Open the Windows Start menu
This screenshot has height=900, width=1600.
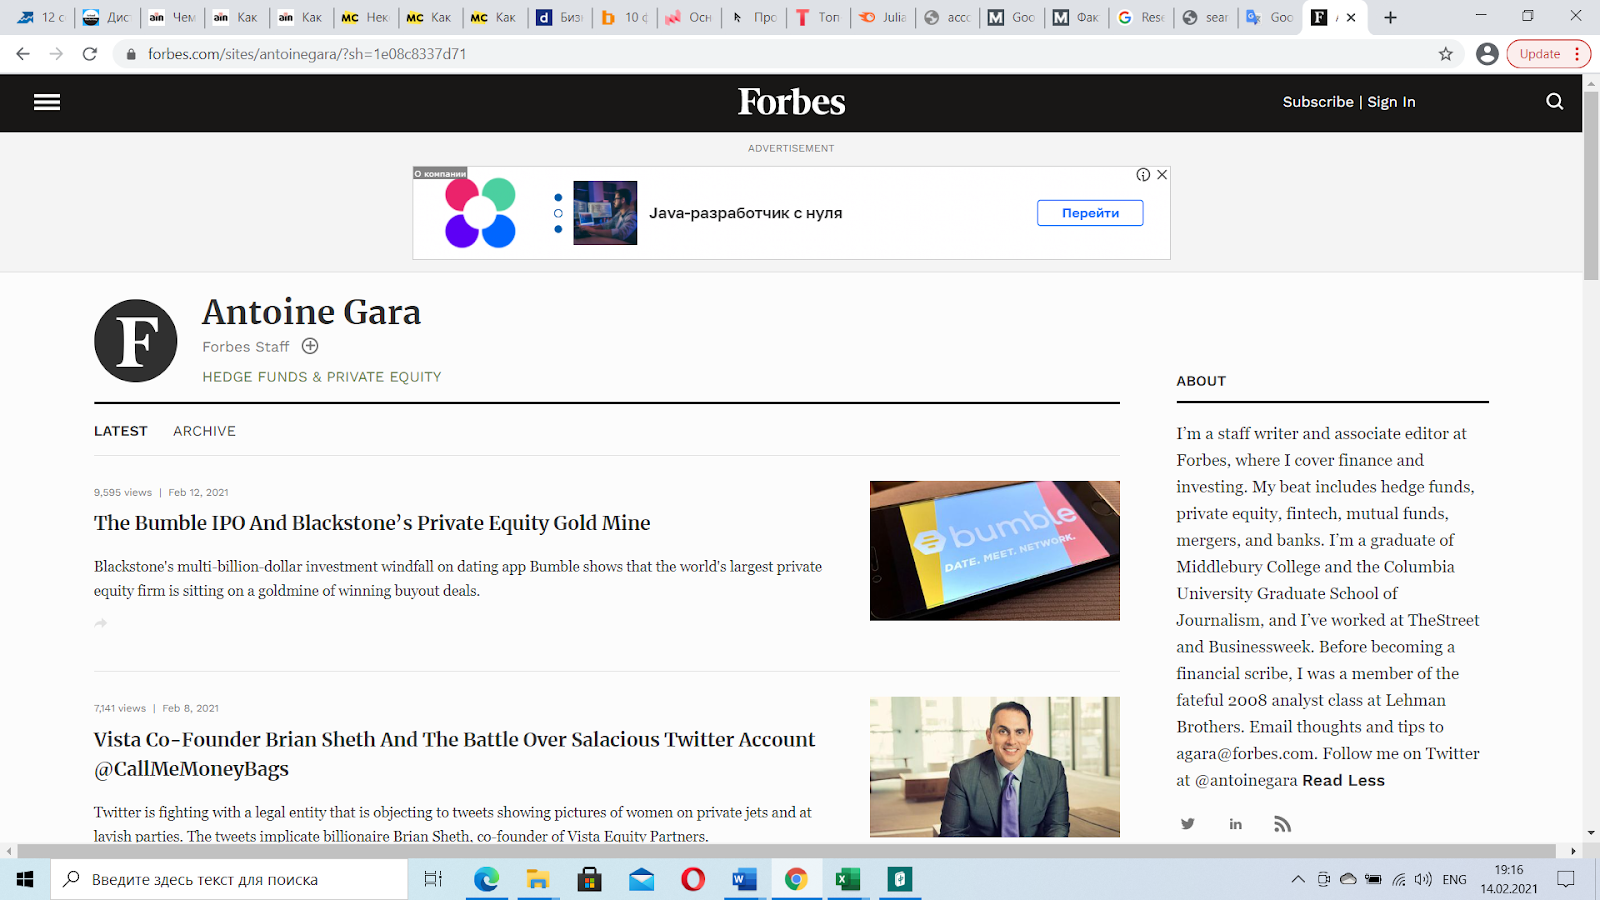tap(25, 879)
